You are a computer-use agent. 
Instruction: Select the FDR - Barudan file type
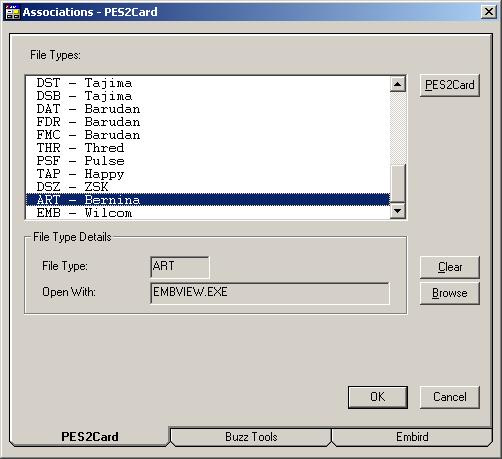(x=208, y=122)
